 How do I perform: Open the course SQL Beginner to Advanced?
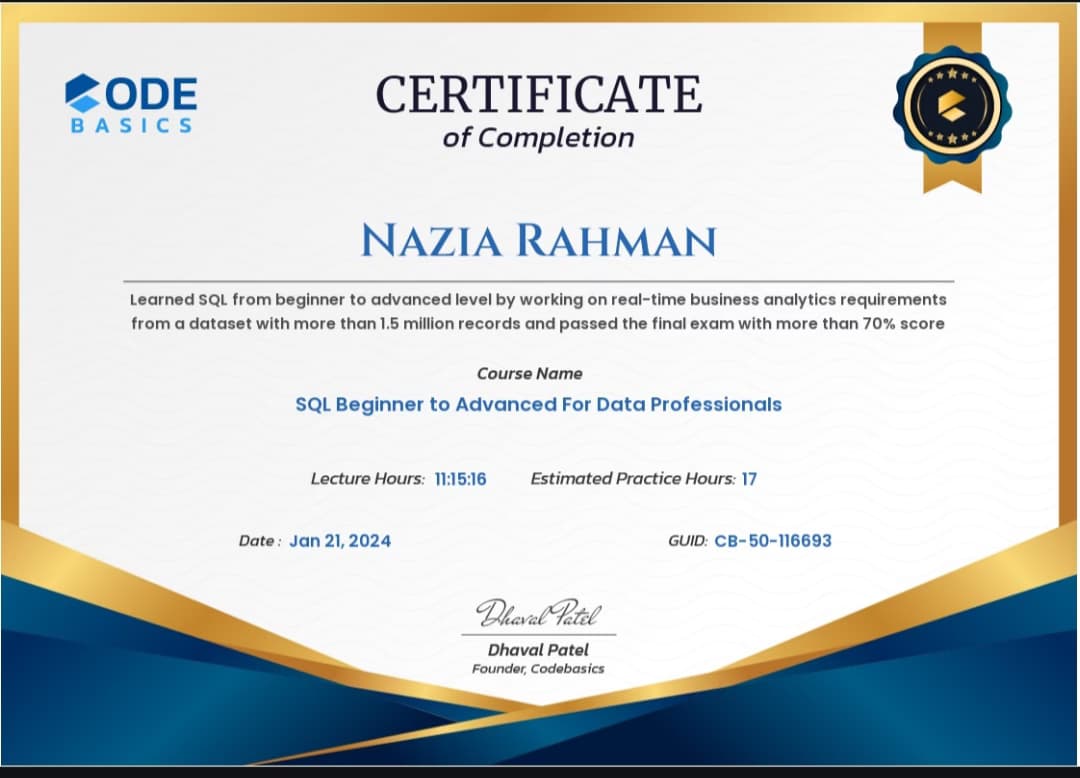[538, 405]
